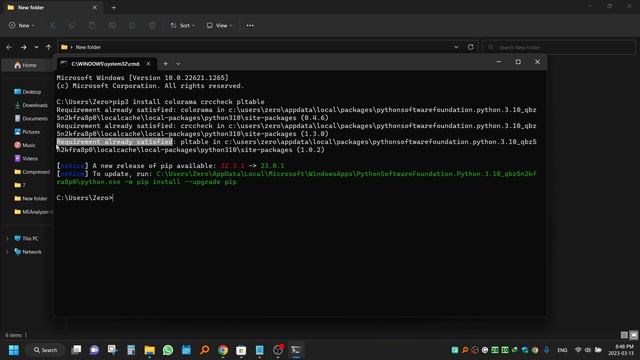
Task: Click the greyed-out Paste icon in Explorer toolbar
Action: (x=92, y=26)
